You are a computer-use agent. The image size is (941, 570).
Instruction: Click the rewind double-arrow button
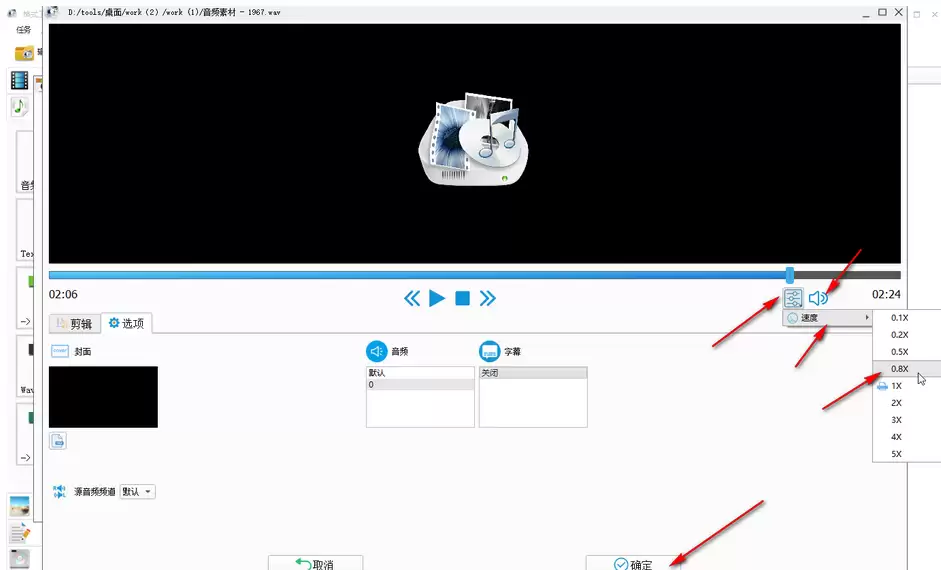[412, 298]
